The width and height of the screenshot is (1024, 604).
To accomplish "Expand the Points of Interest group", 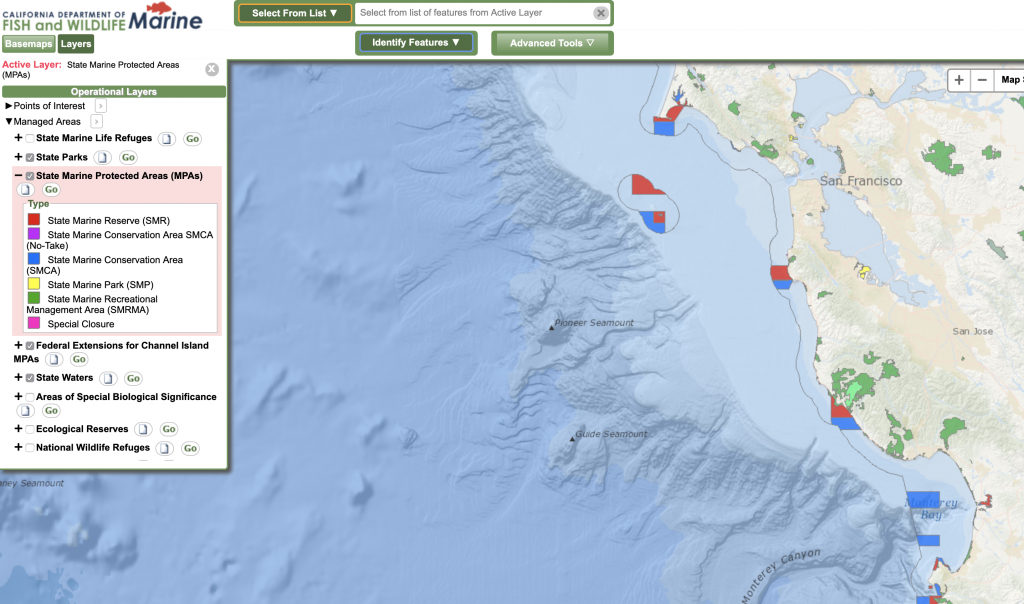I will 9,106.
